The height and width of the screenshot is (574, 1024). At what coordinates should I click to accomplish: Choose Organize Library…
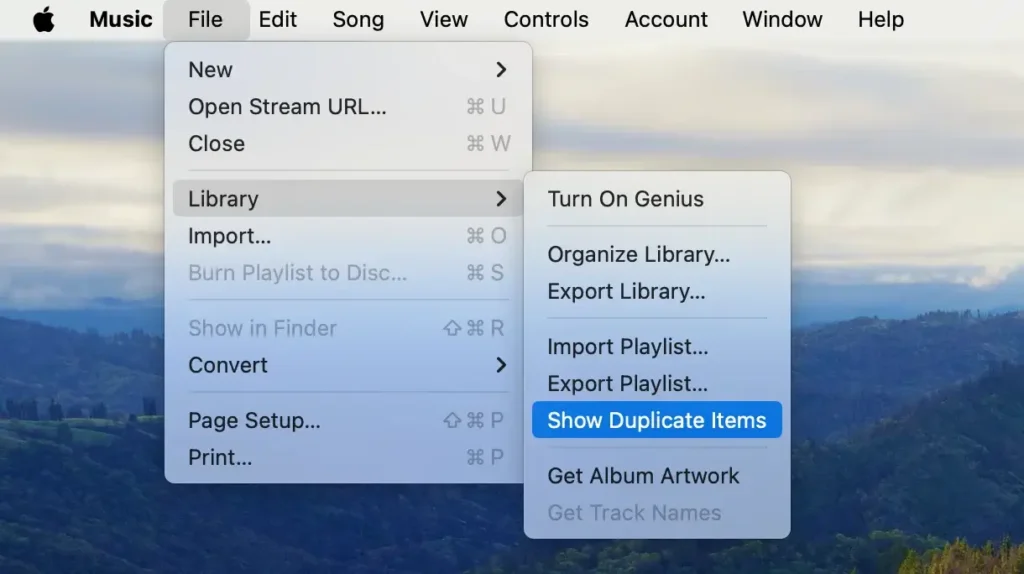click(x=657, y=254)
